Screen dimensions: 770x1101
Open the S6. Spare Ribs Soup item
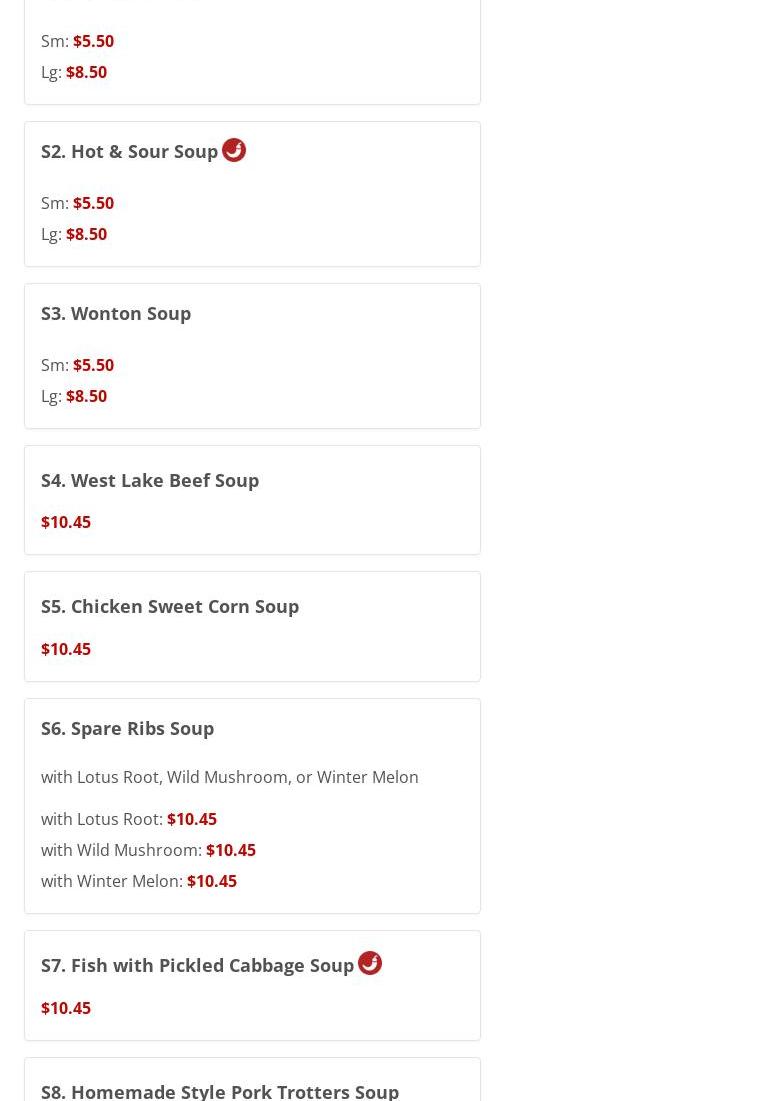tap(127, 729)
